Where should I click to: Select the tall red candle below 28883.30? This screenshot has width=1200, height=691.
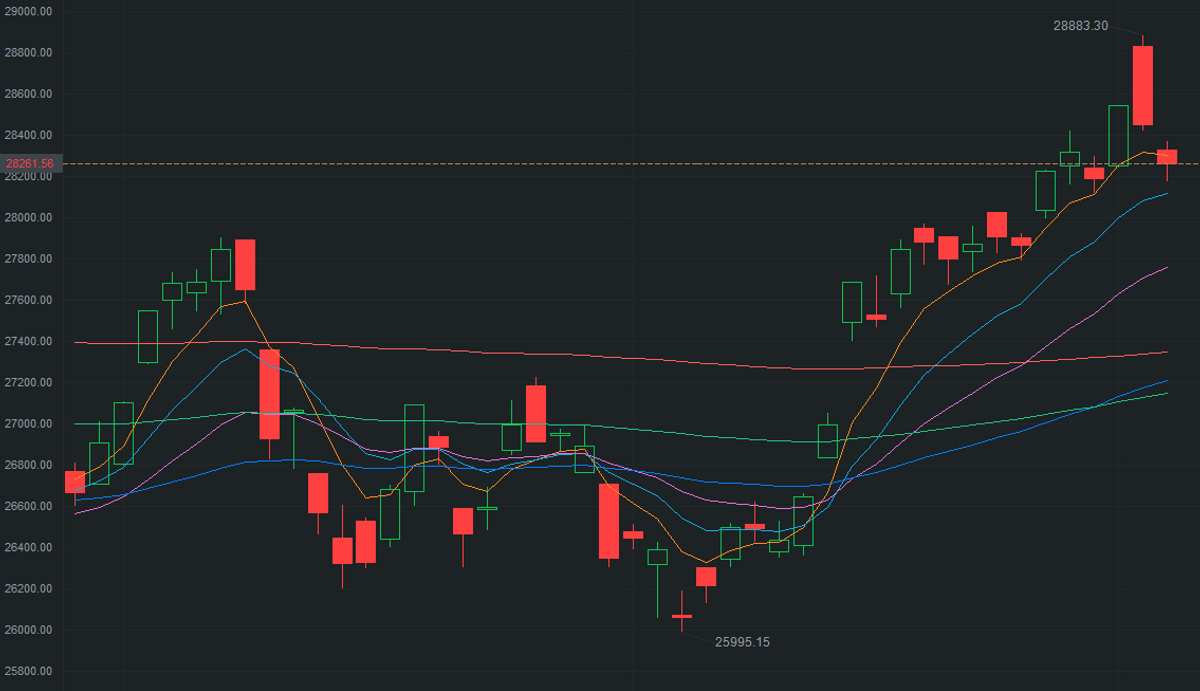(x=1143, y=85)
